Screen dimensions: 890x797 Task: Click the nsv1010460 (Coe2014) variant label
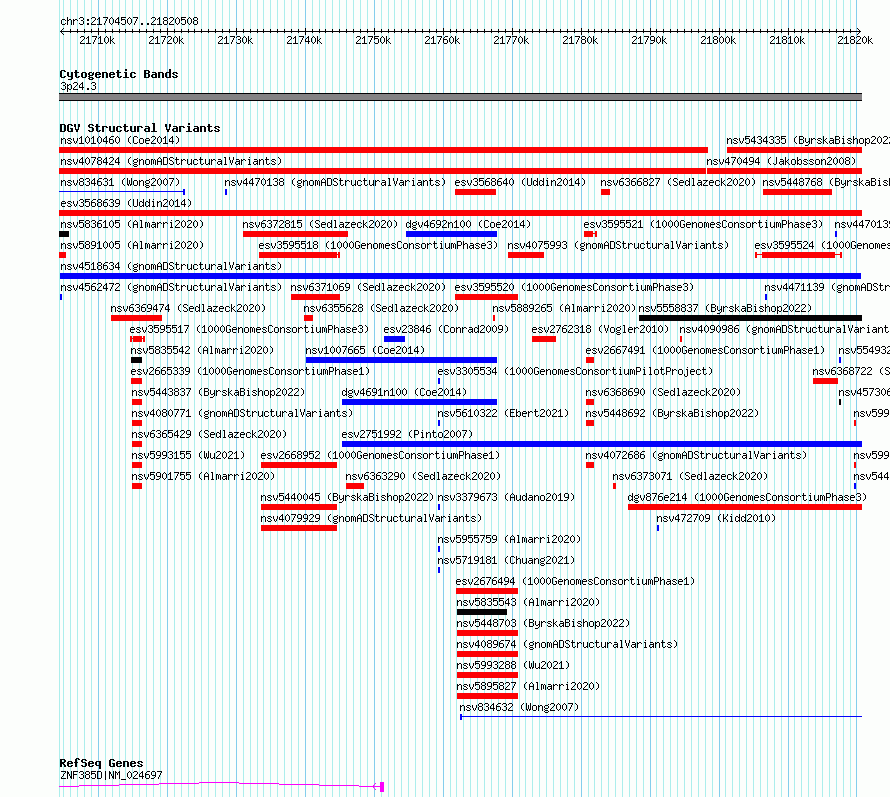[120, 140]
